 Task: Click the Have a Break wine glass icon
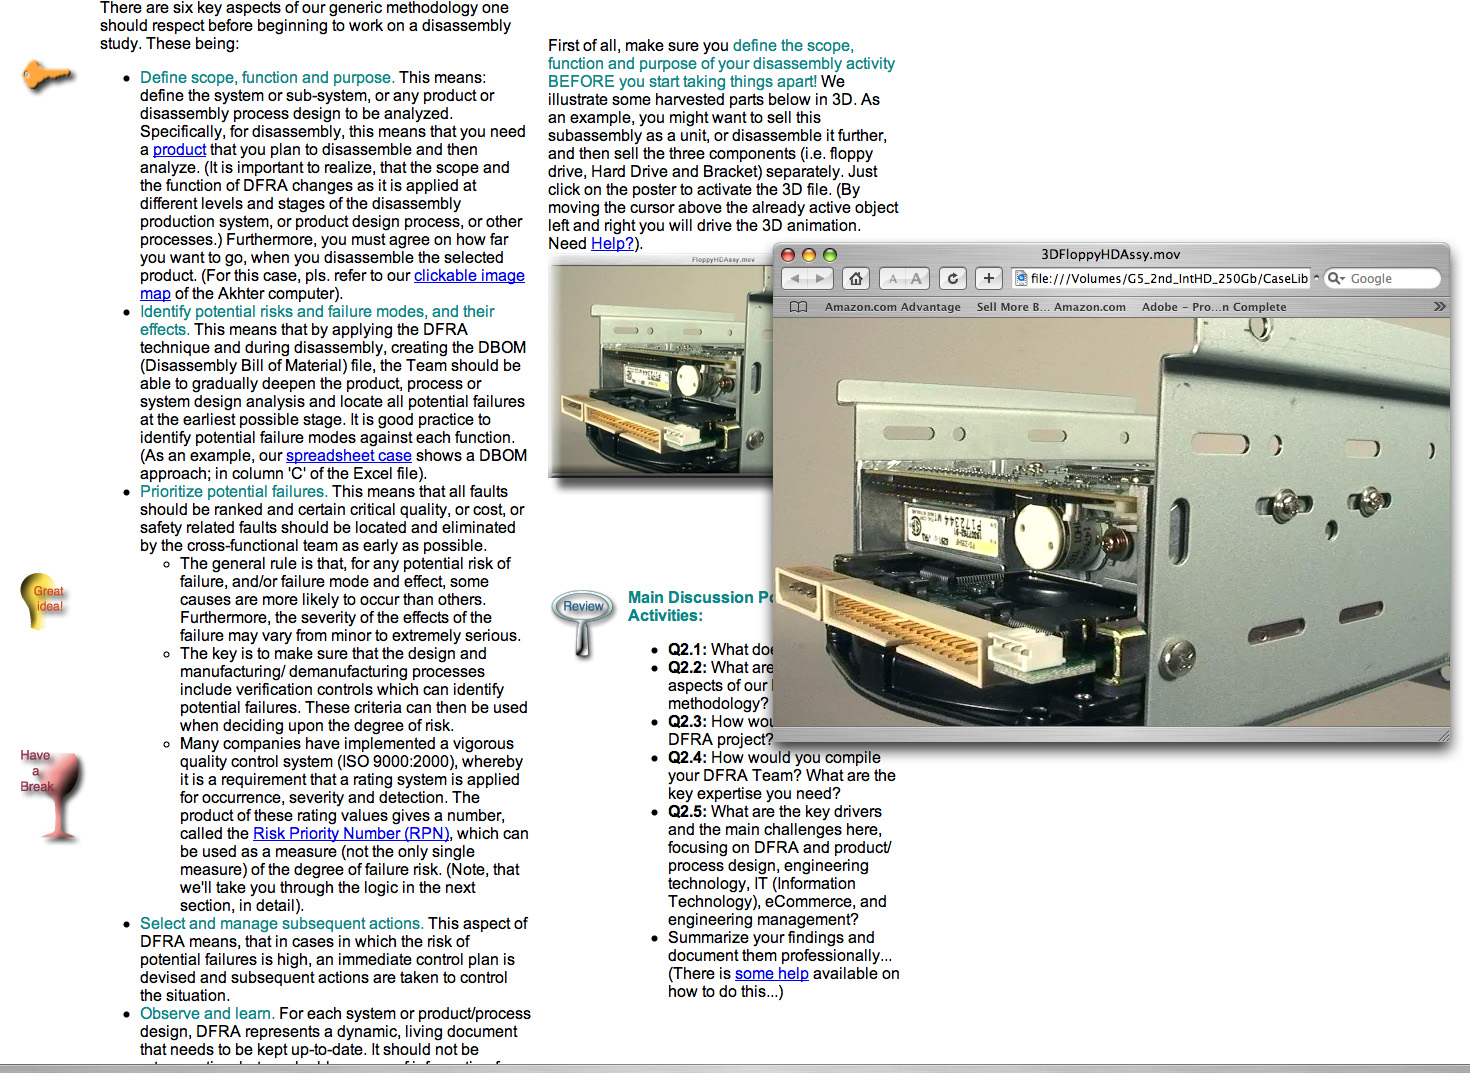point(52,795)
